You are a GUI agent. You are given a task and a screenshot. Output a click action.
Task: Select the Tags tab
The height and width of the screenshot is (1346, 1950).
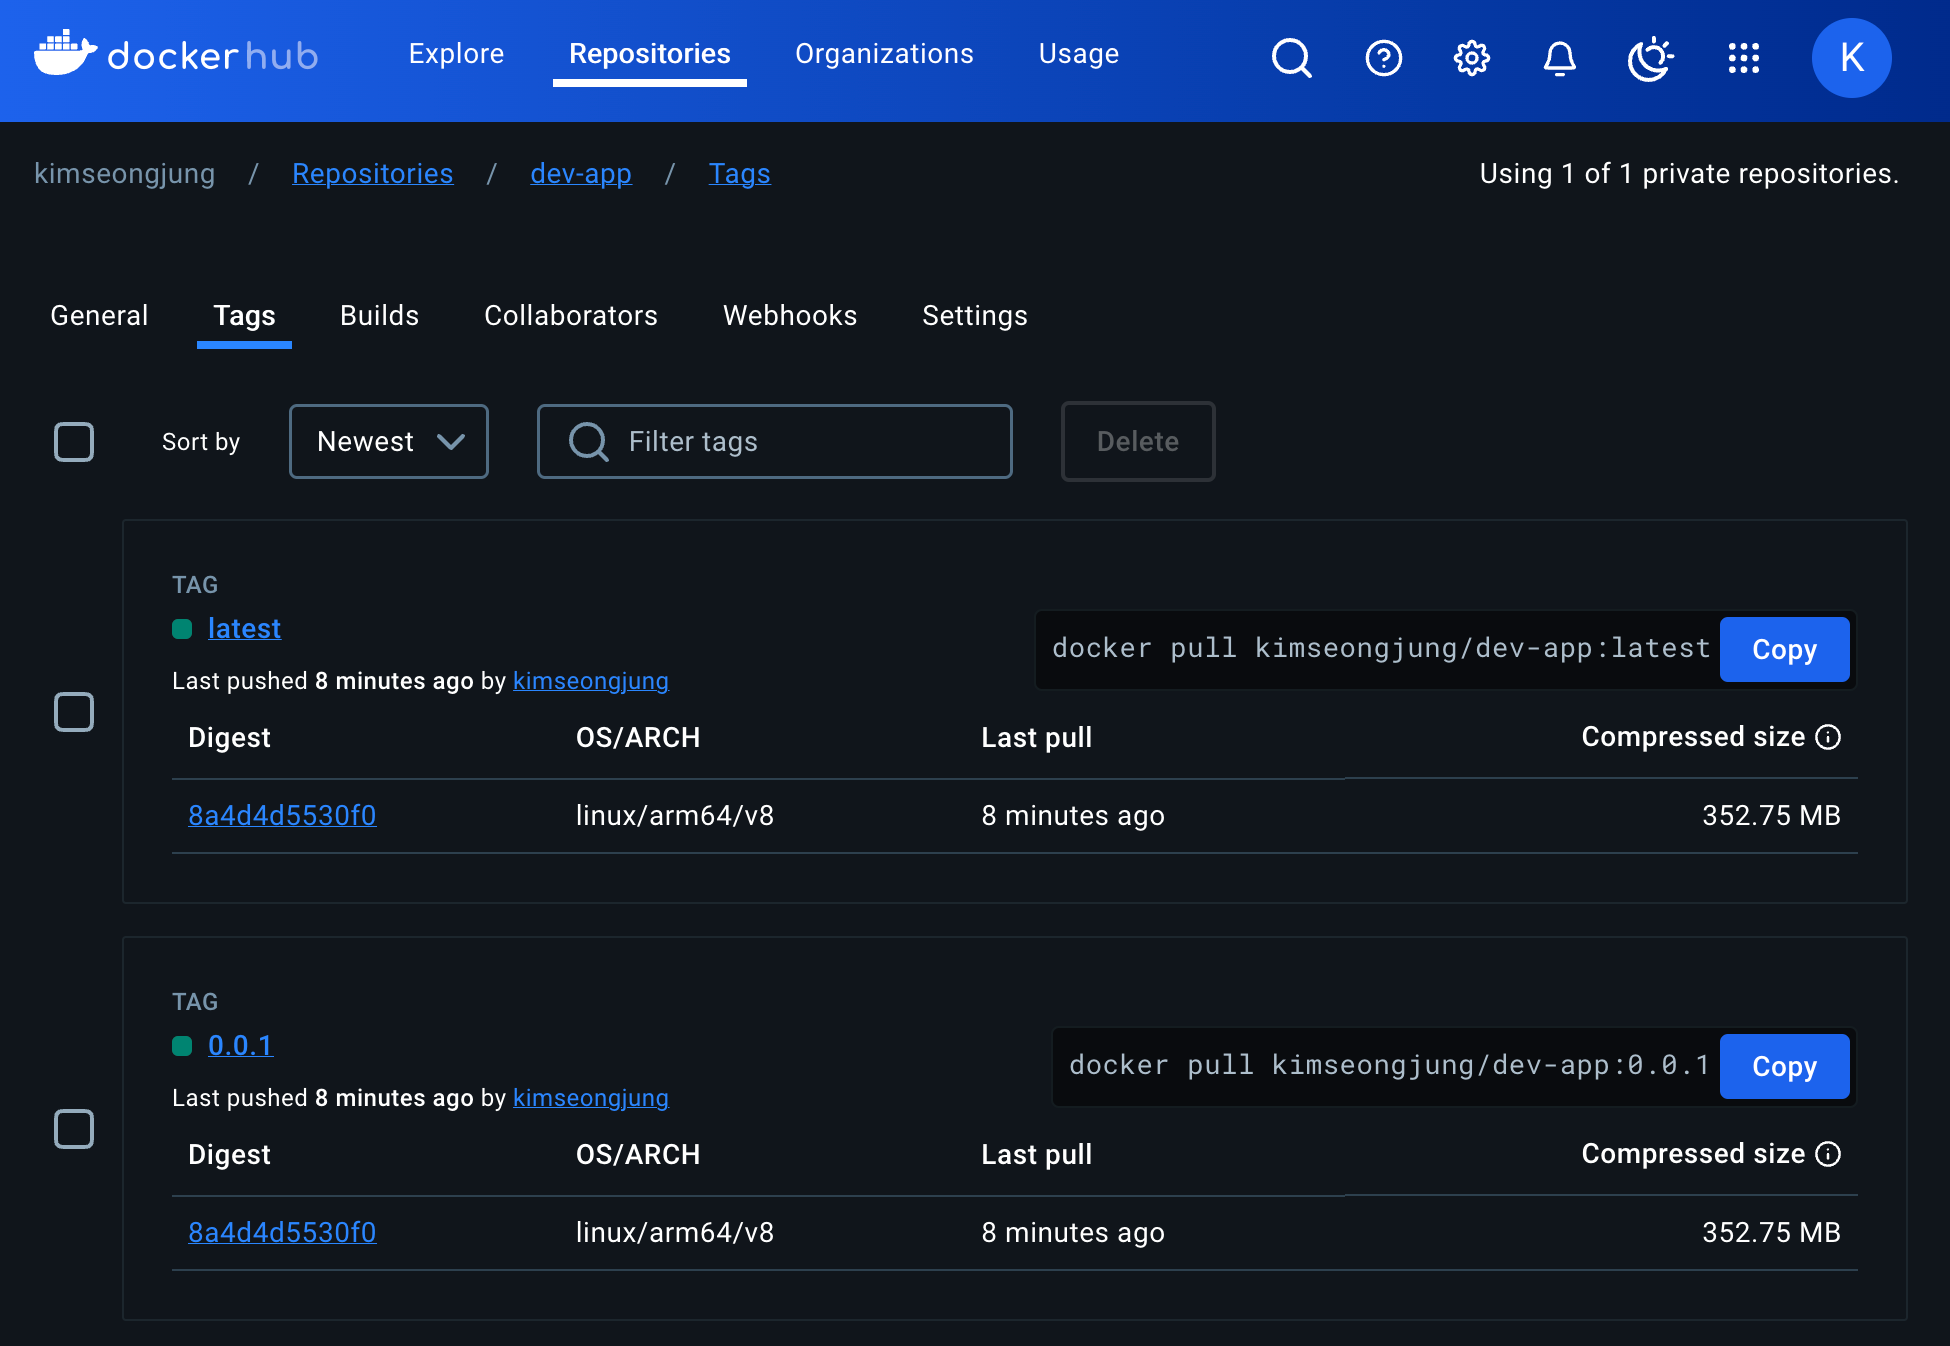coord(244,316)
